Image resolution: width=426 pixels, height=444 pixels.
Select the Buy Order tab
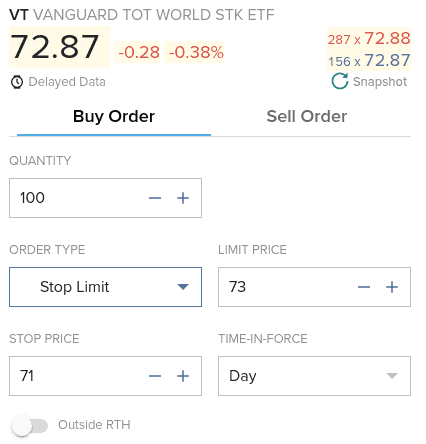pos(114,117)
